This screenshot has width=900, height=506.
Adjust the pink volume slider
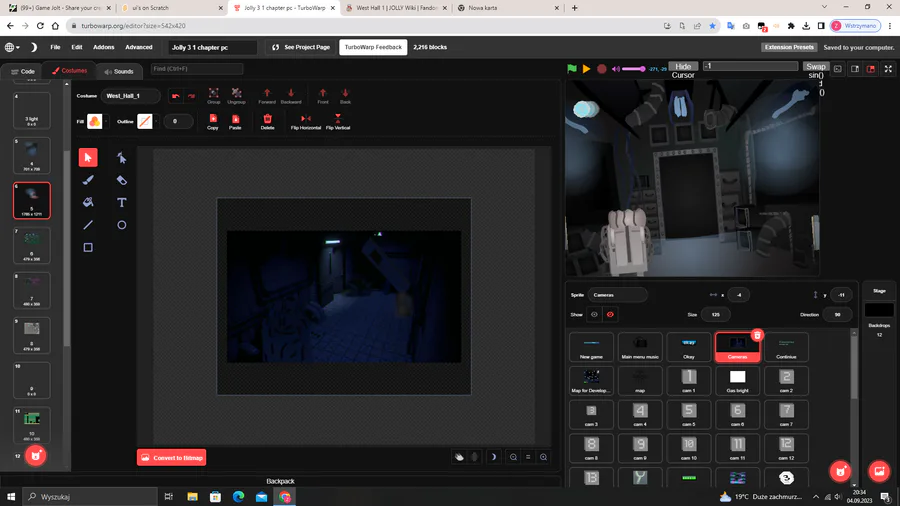634,69
